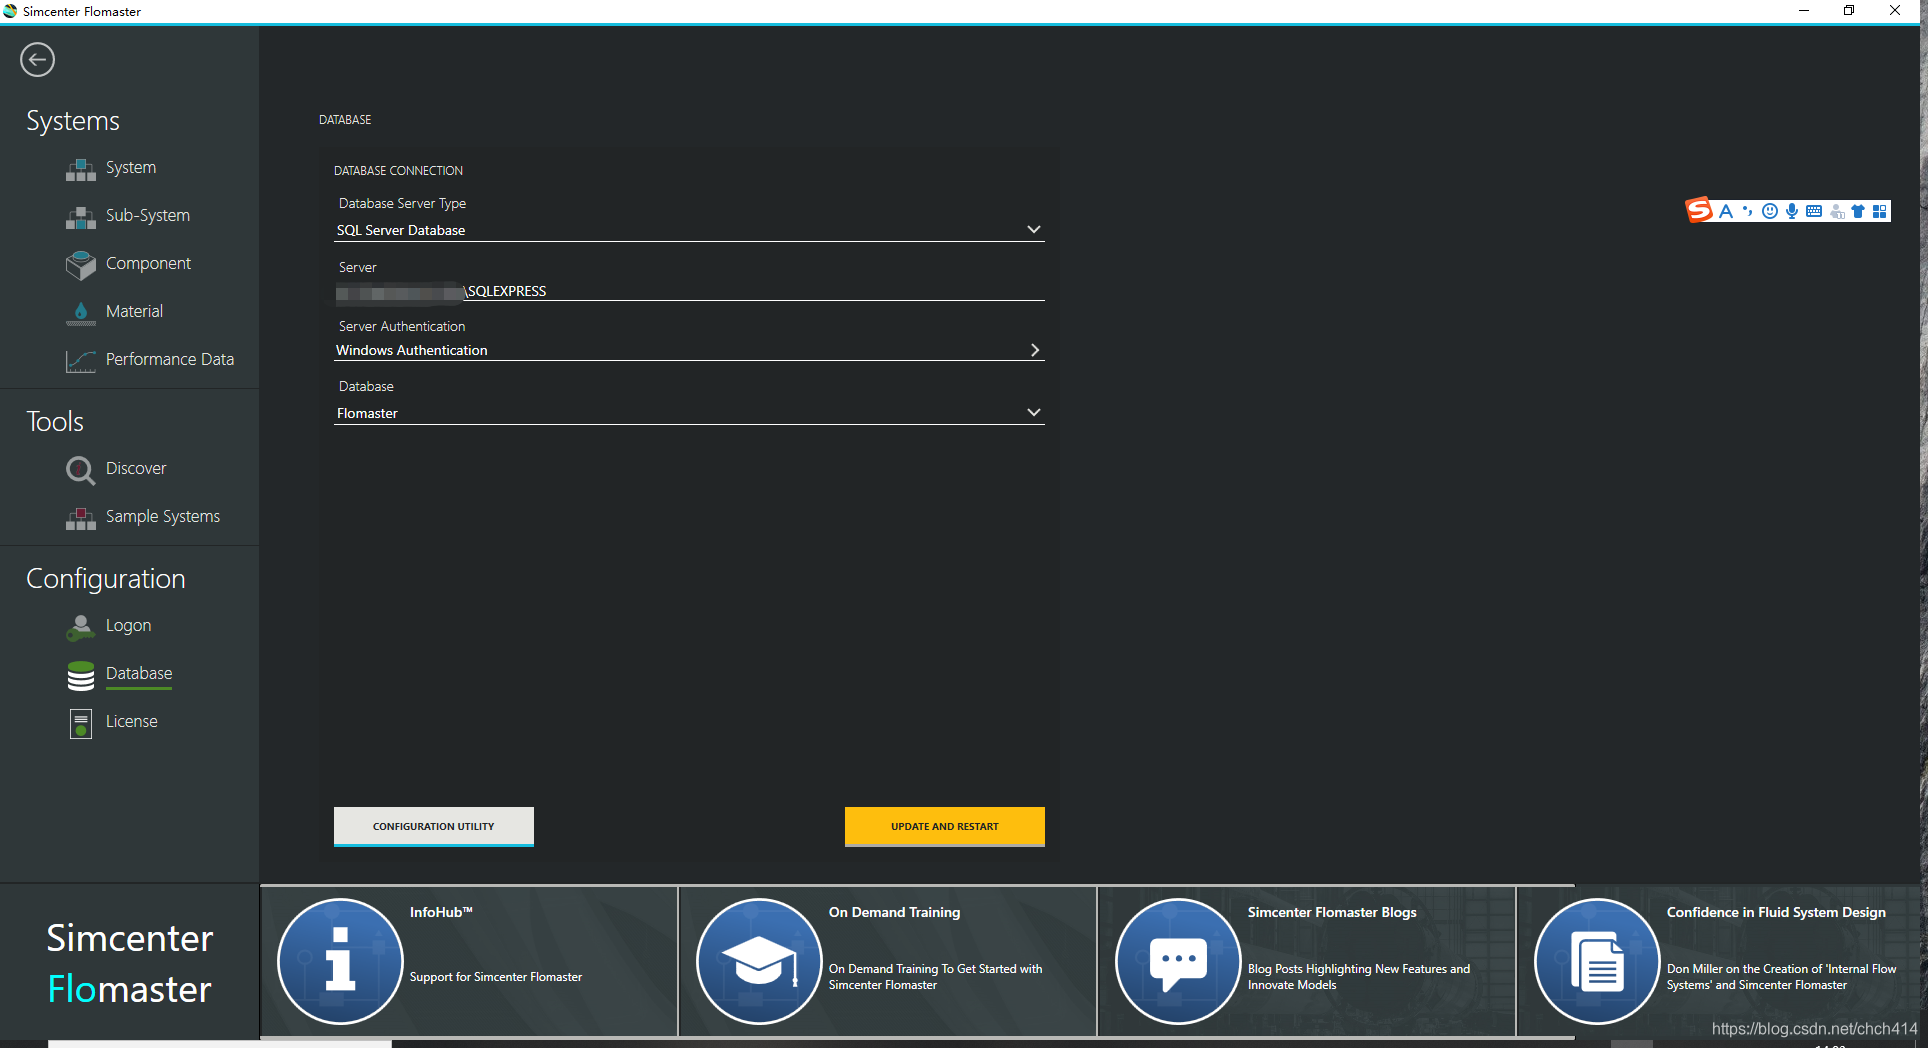The height and width of the screenshot is (1048, 1928).
Task: Expand Server Authentication options
Action: point(689,350)
